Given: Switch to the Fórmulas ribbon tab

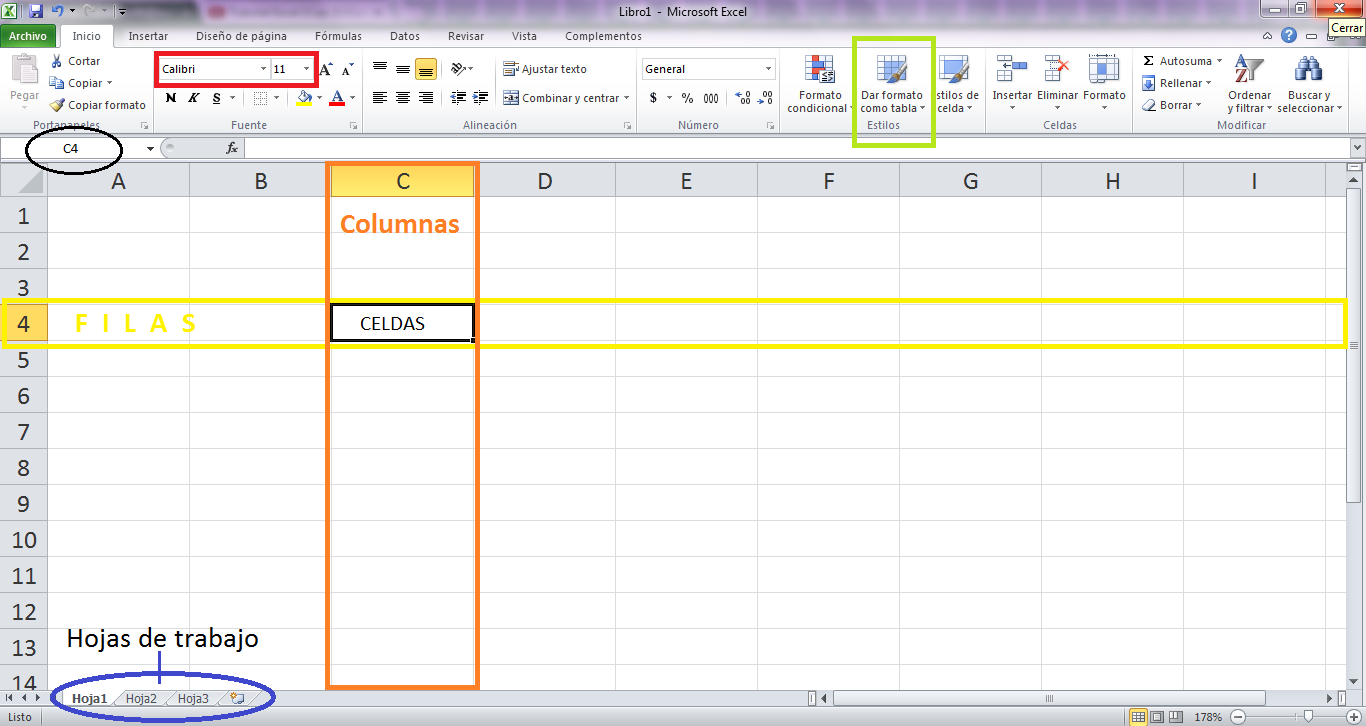Looking at the screenshot, I should 338,36.
